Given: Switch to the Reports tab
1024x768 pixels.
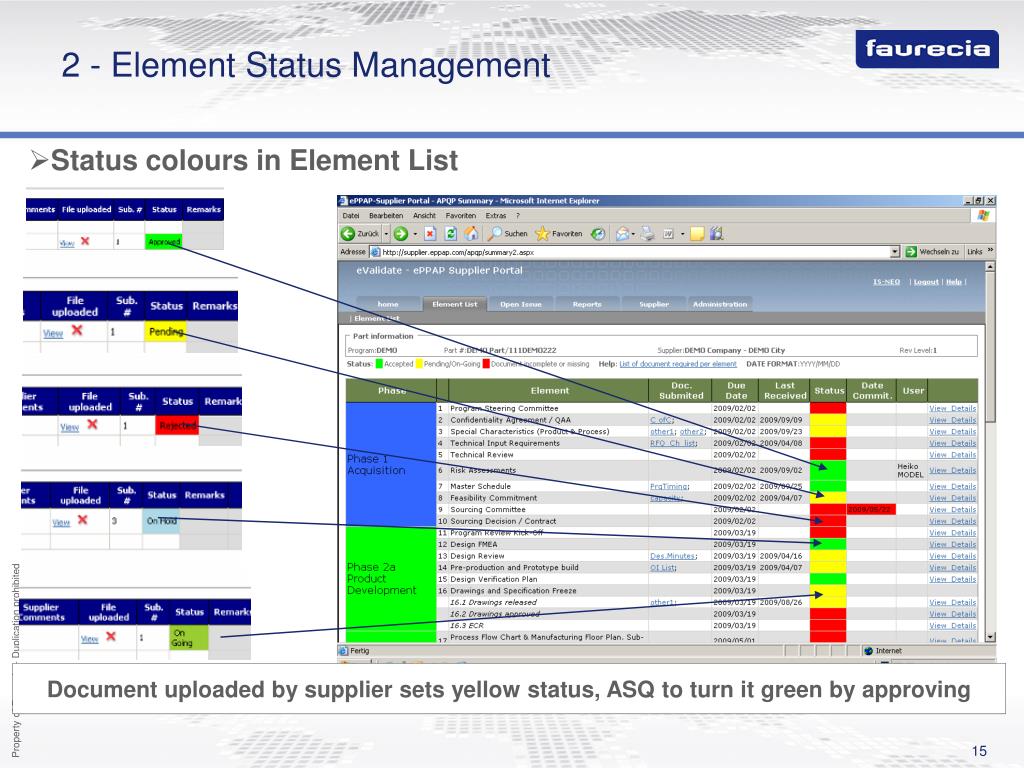Looking at the screenshot, I should coord(587,304).
